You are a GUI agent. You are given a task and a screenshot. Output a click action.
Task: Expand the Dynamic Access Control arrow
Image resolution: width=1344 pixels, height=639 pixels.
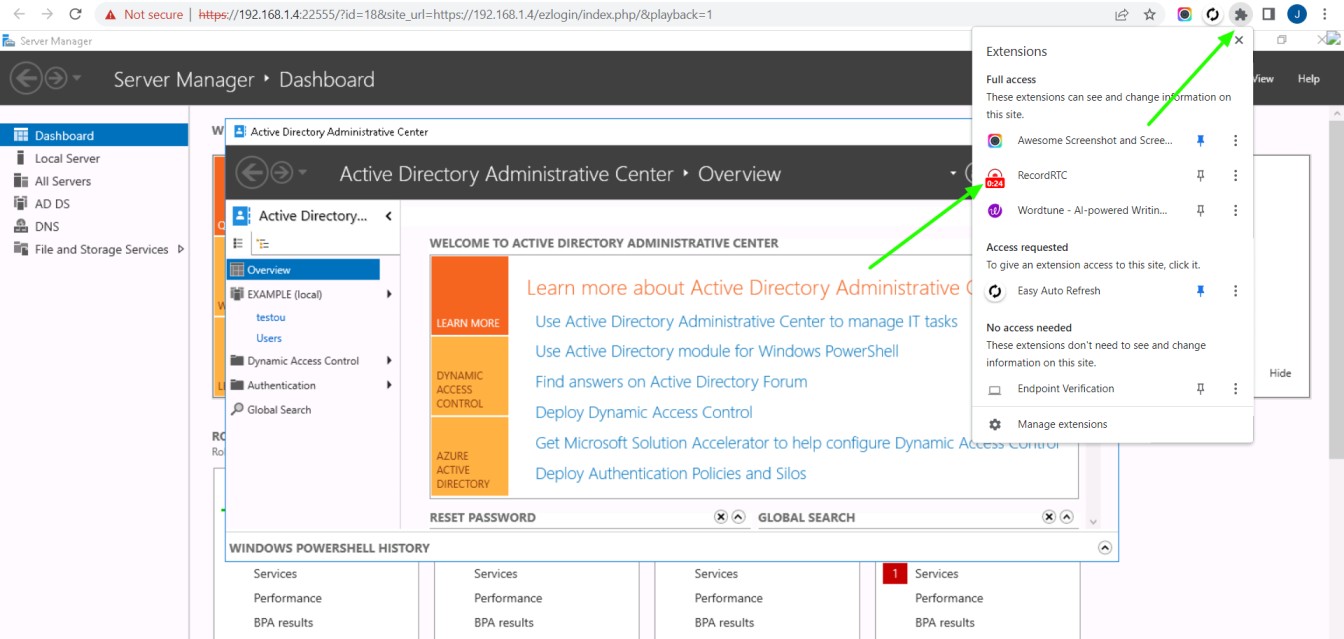389,361
